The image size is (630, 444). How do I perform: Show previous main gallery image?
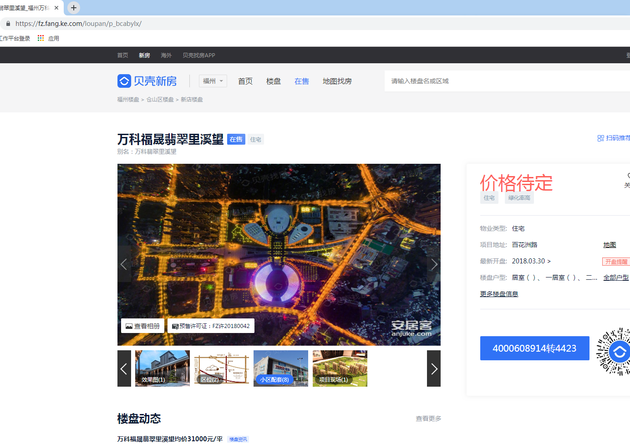tap(124, 264)
